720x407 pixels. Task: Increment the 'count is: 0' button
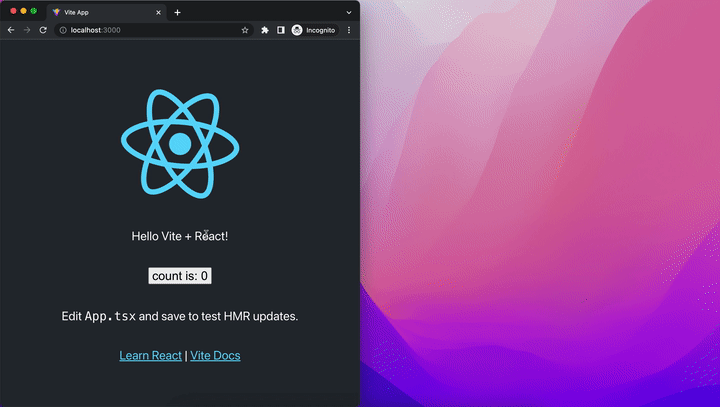(x=180, y=276)
